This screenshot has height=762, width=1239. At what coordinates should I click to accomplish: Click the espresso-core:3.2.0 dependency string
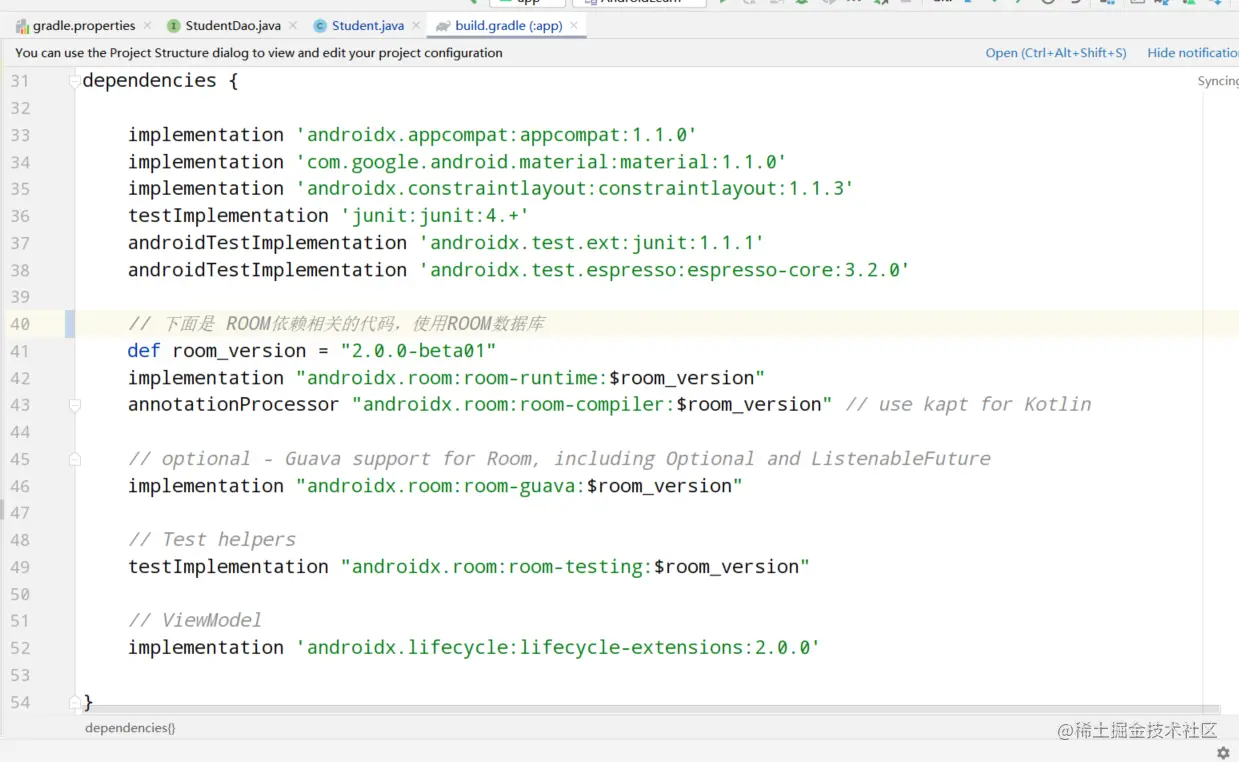tap(664, 270)
